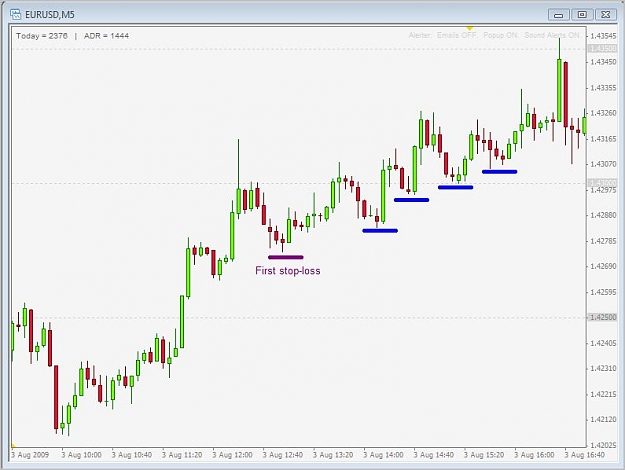Click the '3 Aug 15:20' time axis label
The width and height of the screenshot is (625, 470).
pyautogui.click(x=484, y=455)
